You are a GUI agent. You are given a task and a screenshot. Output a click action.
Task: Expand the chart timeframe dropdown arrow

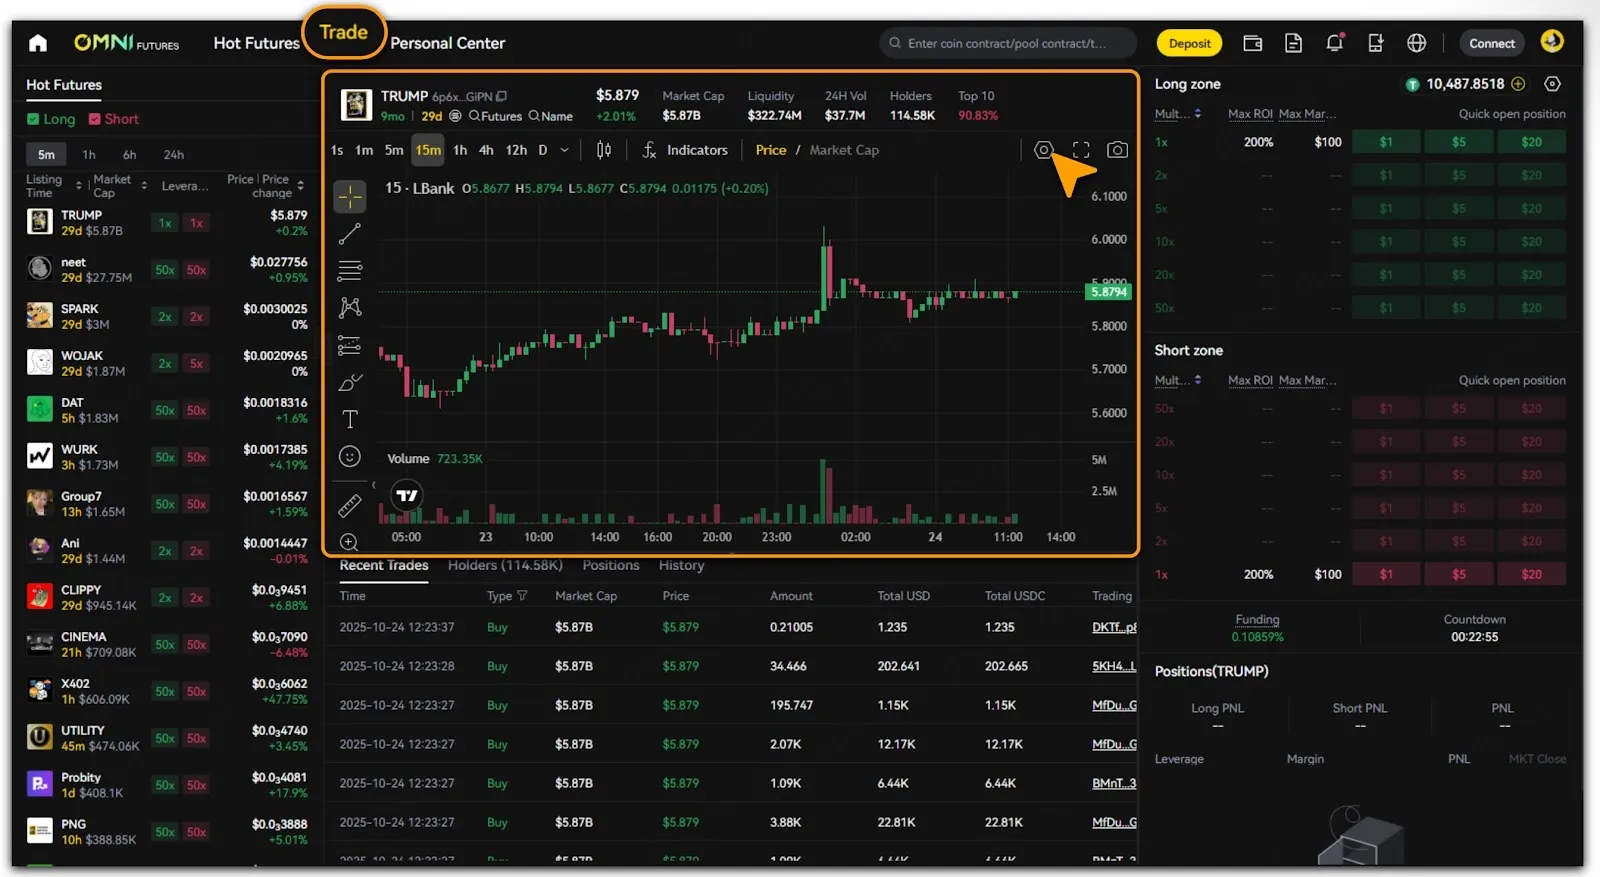pos(564,150)
